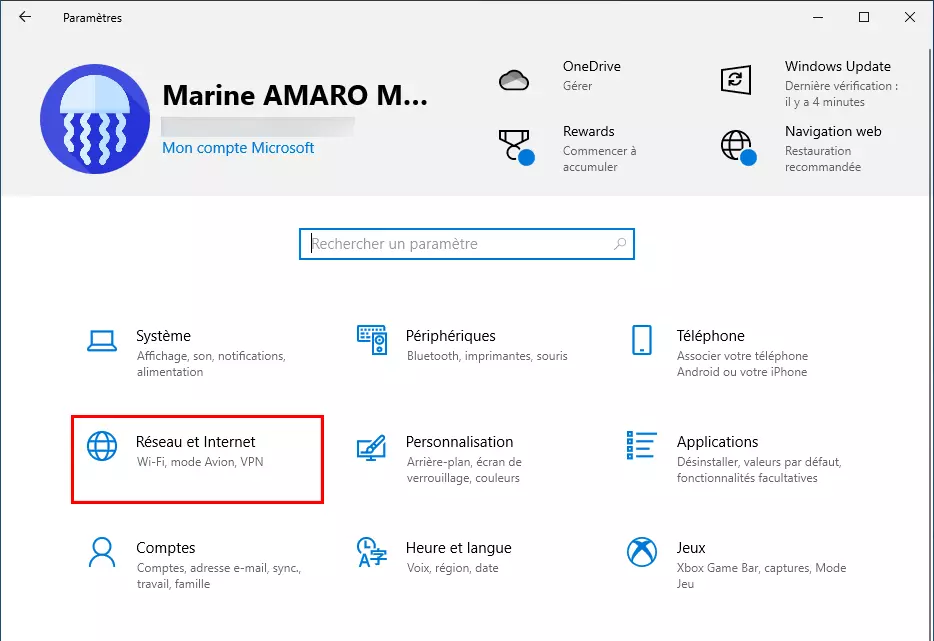Click the Réseau et Internet globe icon

click(102, 446)
